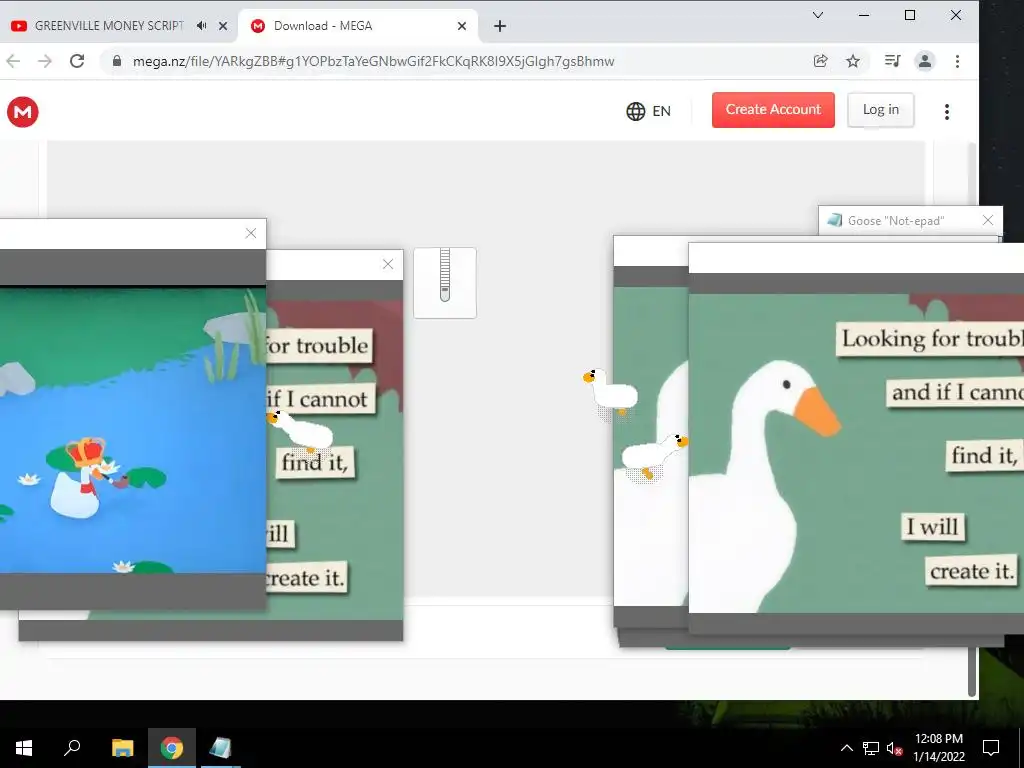The image size is (1024, 768).
Task: Click the MEGA page vertical scrollbar
Action: tap(972, 418)
